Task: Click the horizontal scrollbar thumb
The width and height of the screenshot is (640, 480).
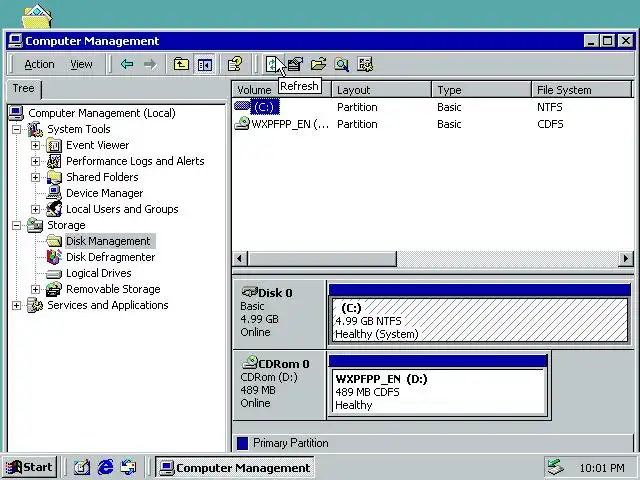Action: 322,258
